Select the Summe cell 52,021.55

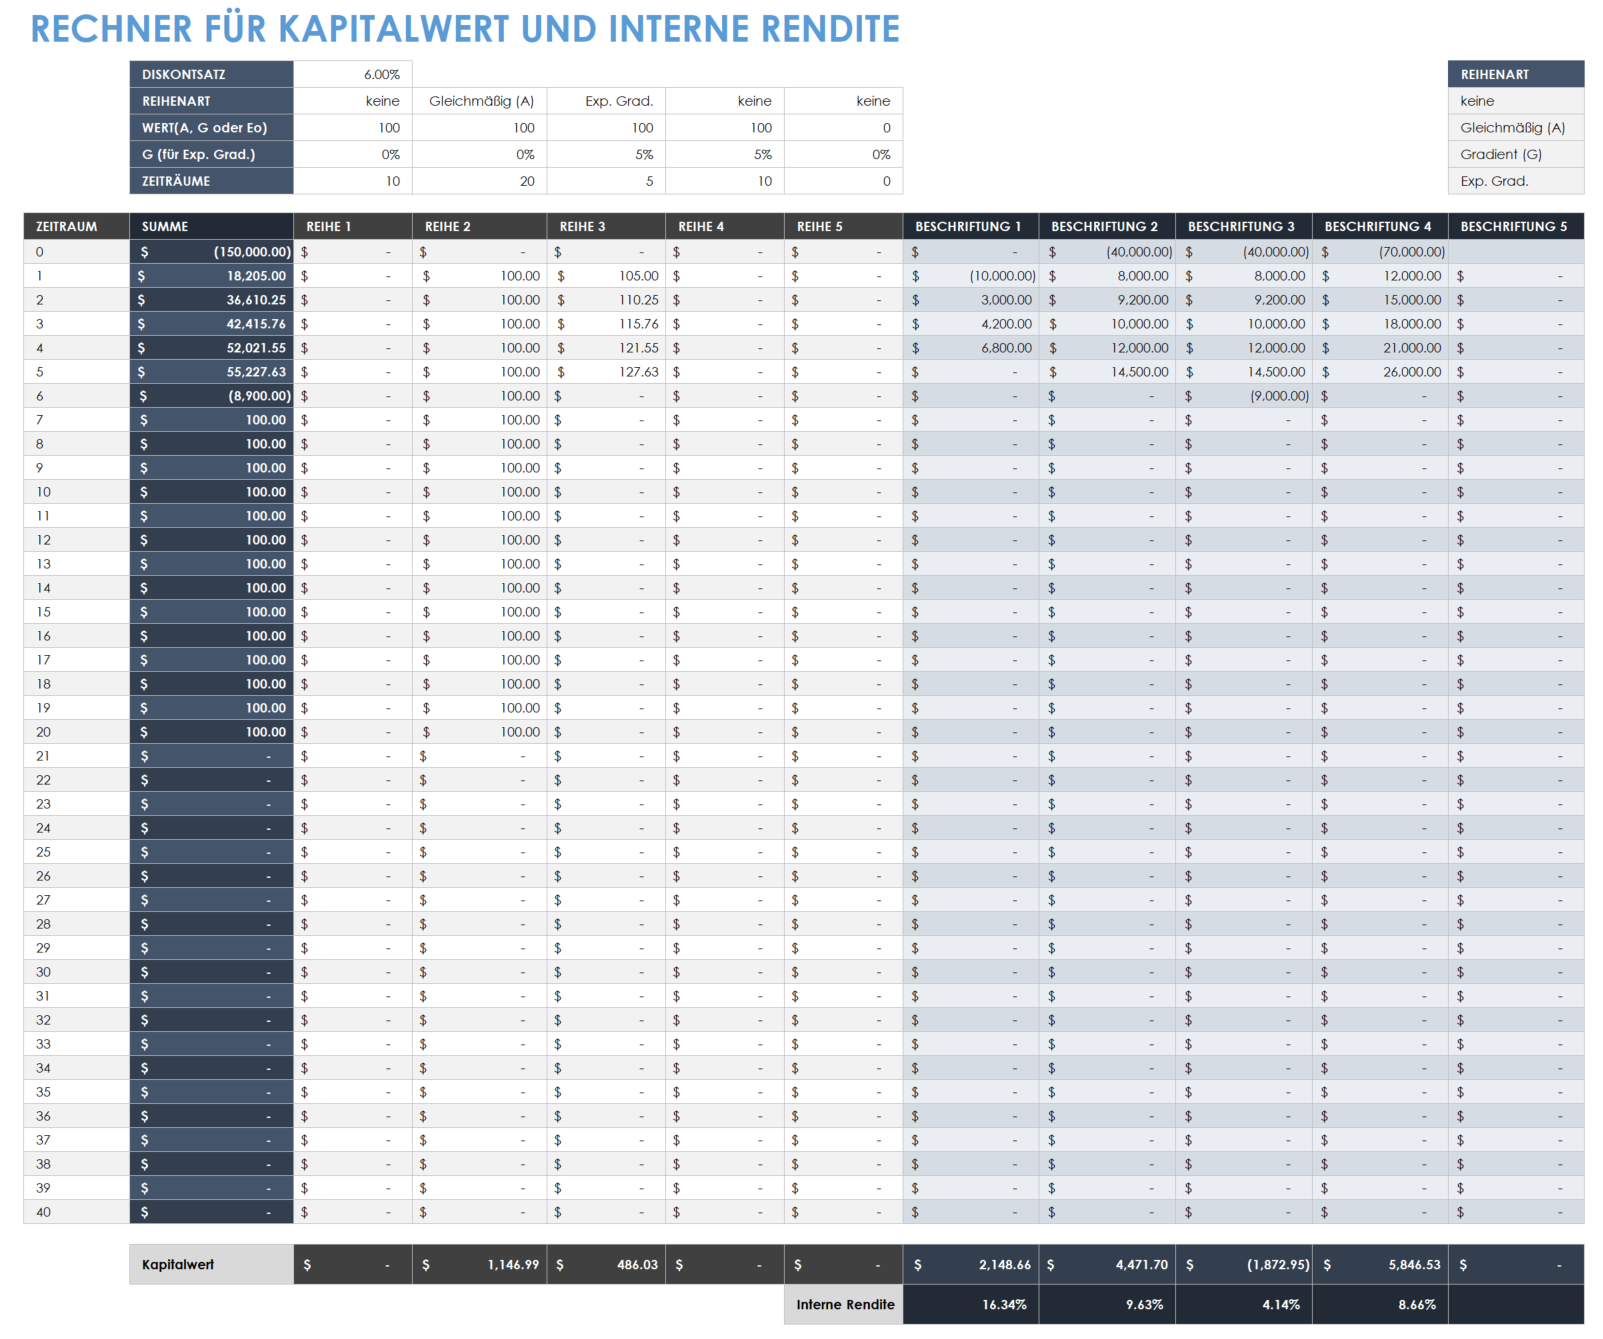coord(211,348)
